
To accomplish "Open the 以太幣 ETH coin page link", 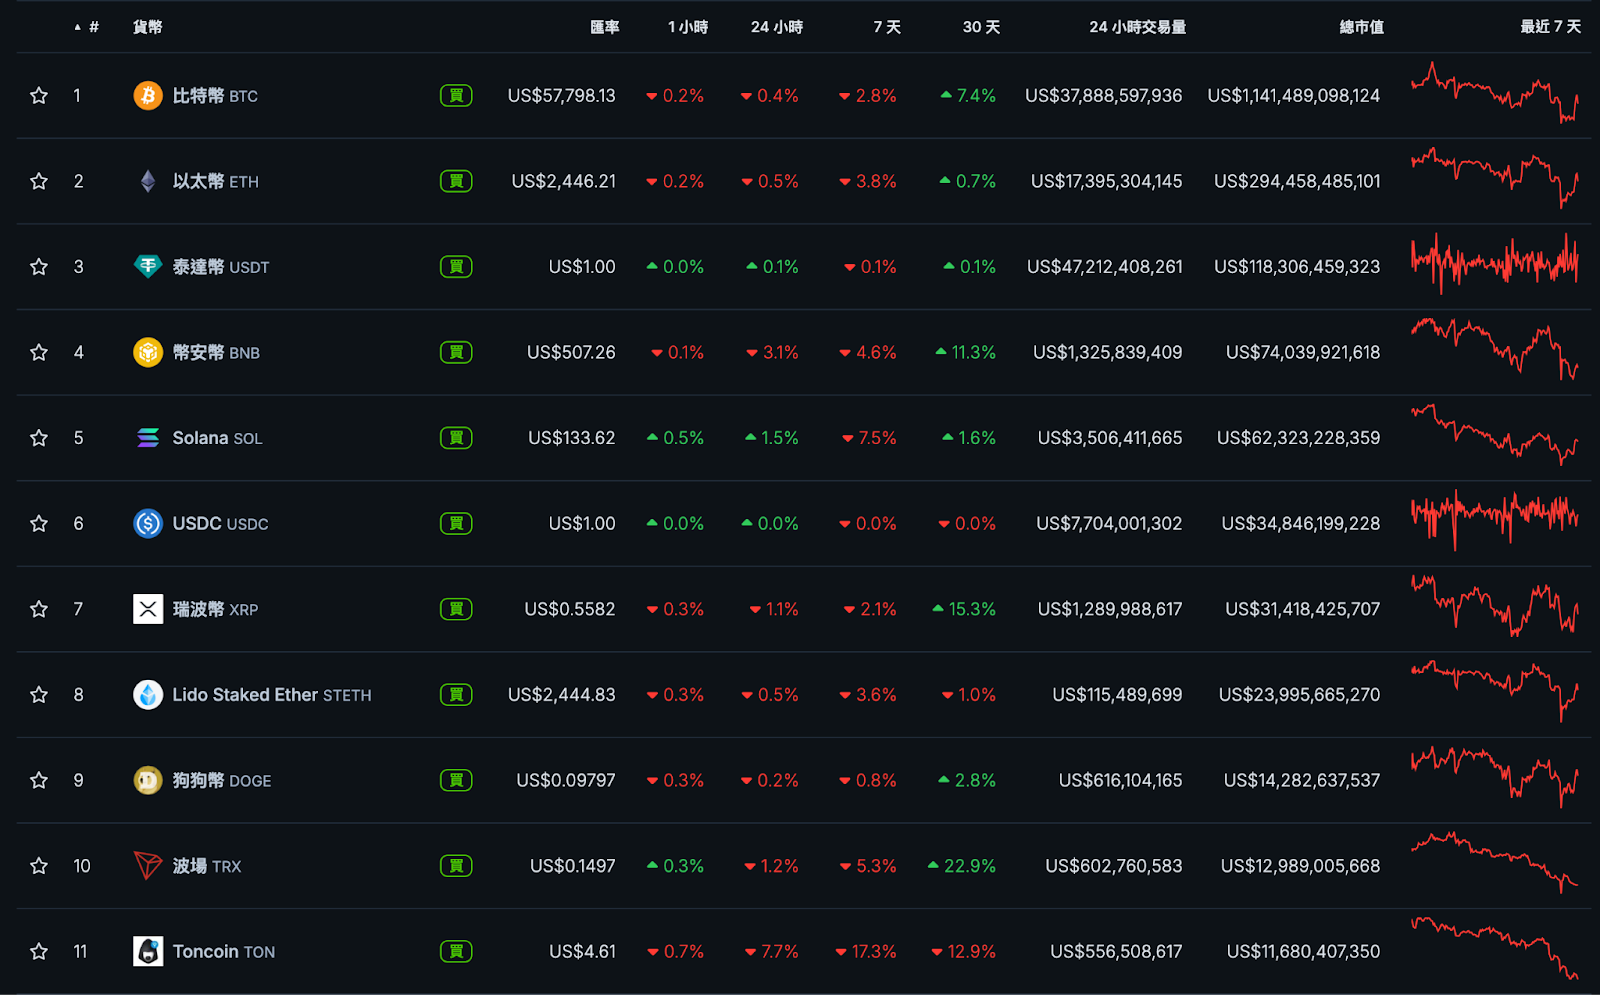I will 215,181.
